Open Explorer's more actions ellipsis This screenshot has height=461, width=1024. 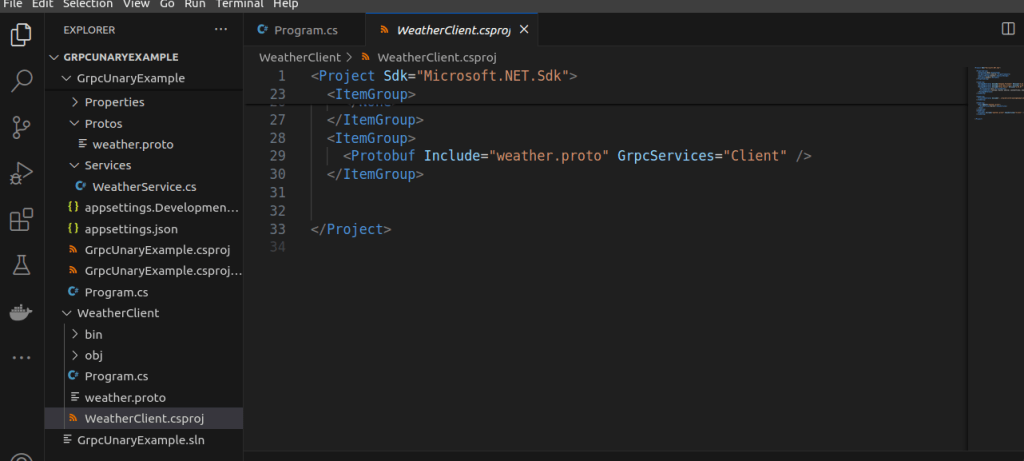[221, 30]
